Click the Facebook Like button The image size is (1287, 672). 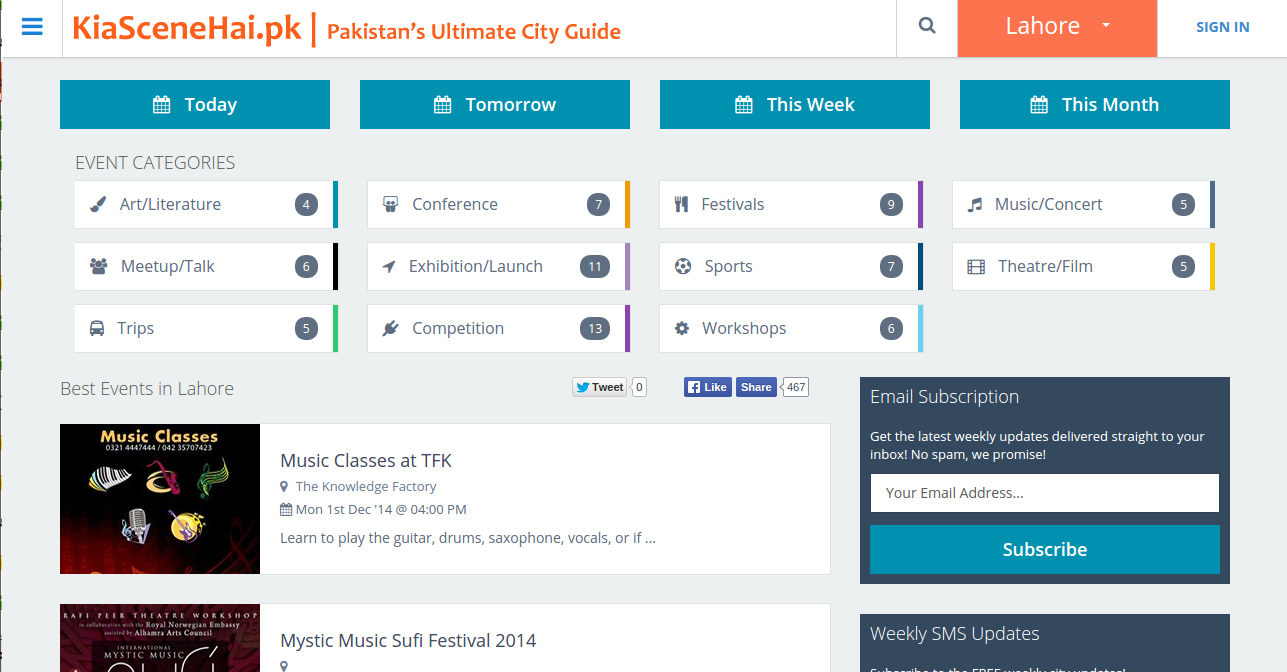pyautogui.click(x=708, y=387)
